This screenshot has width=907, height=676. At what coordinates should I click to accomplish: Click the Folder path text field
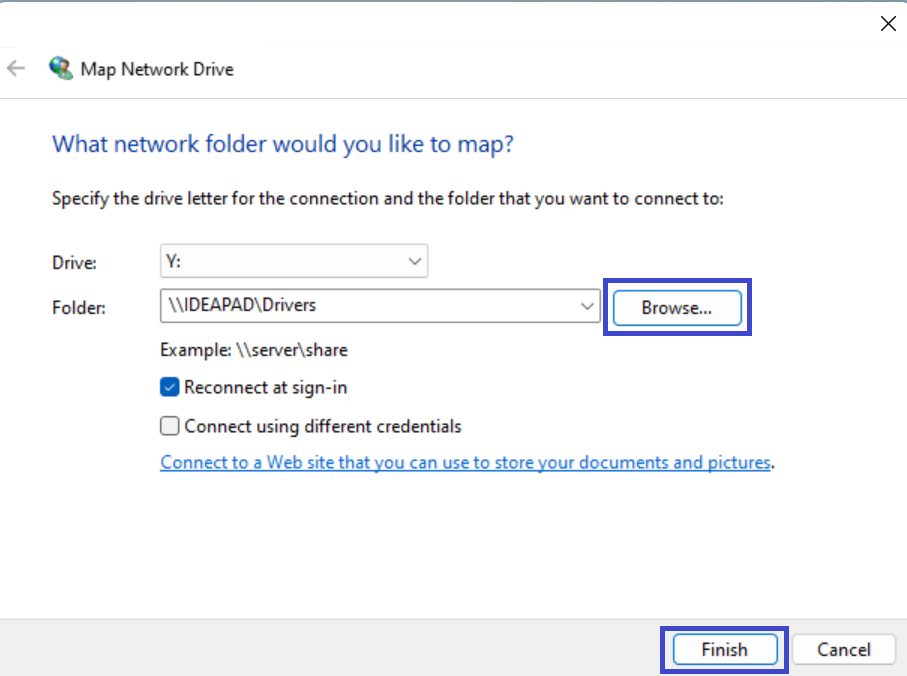[x=368, y=306]
